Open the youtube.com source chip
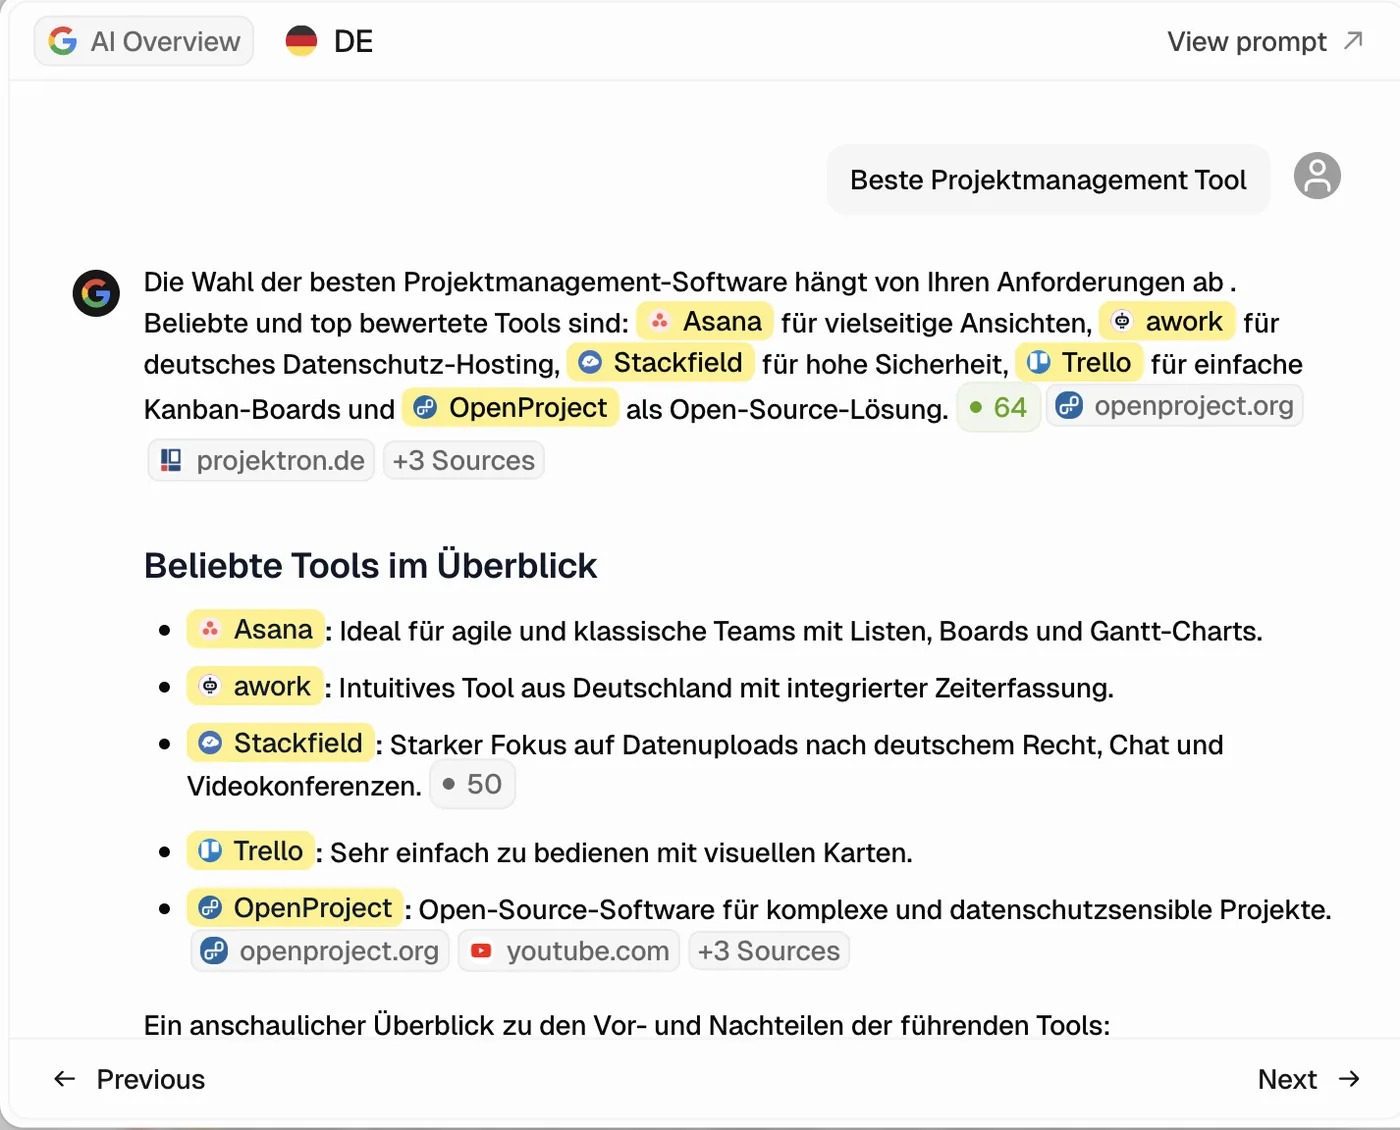Viewport: 1400px width, 1130px height. click(569, 951)
